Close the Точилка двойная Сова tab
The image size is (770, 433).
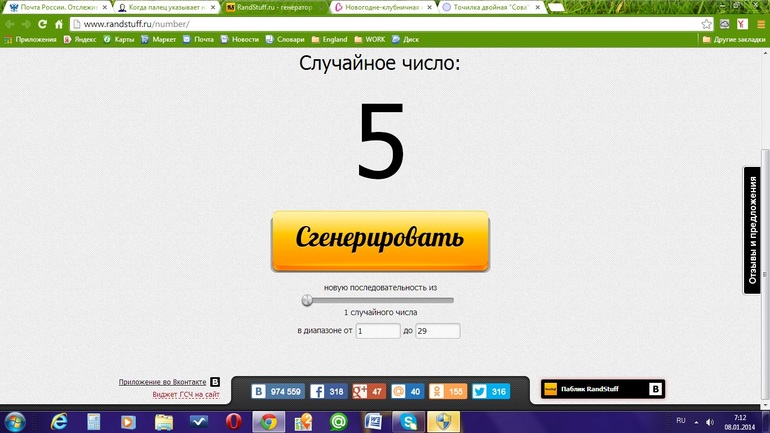(538, 7)
